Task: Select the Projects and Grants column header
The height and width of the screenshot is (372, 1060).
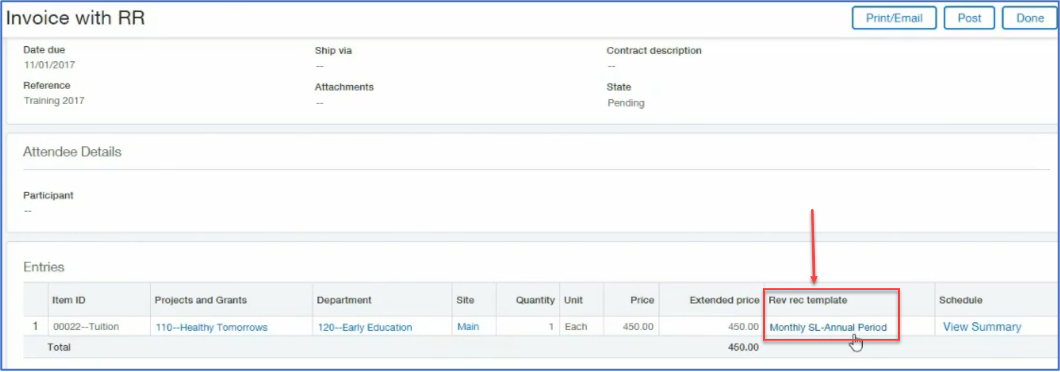Action: click(231, 300)
